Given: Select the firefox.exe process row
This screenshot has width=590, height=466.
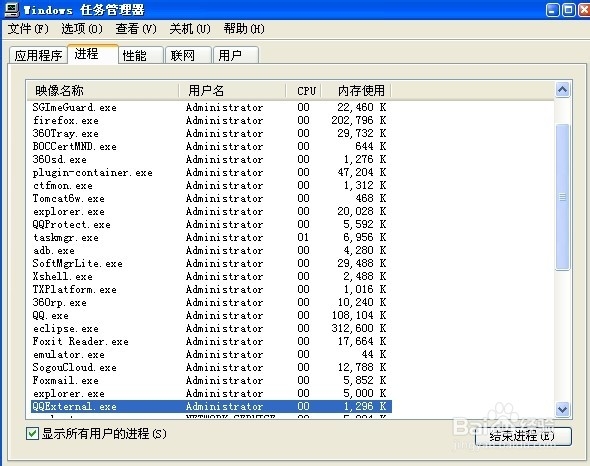Looking at the screenshot, I should click(210, 120).
